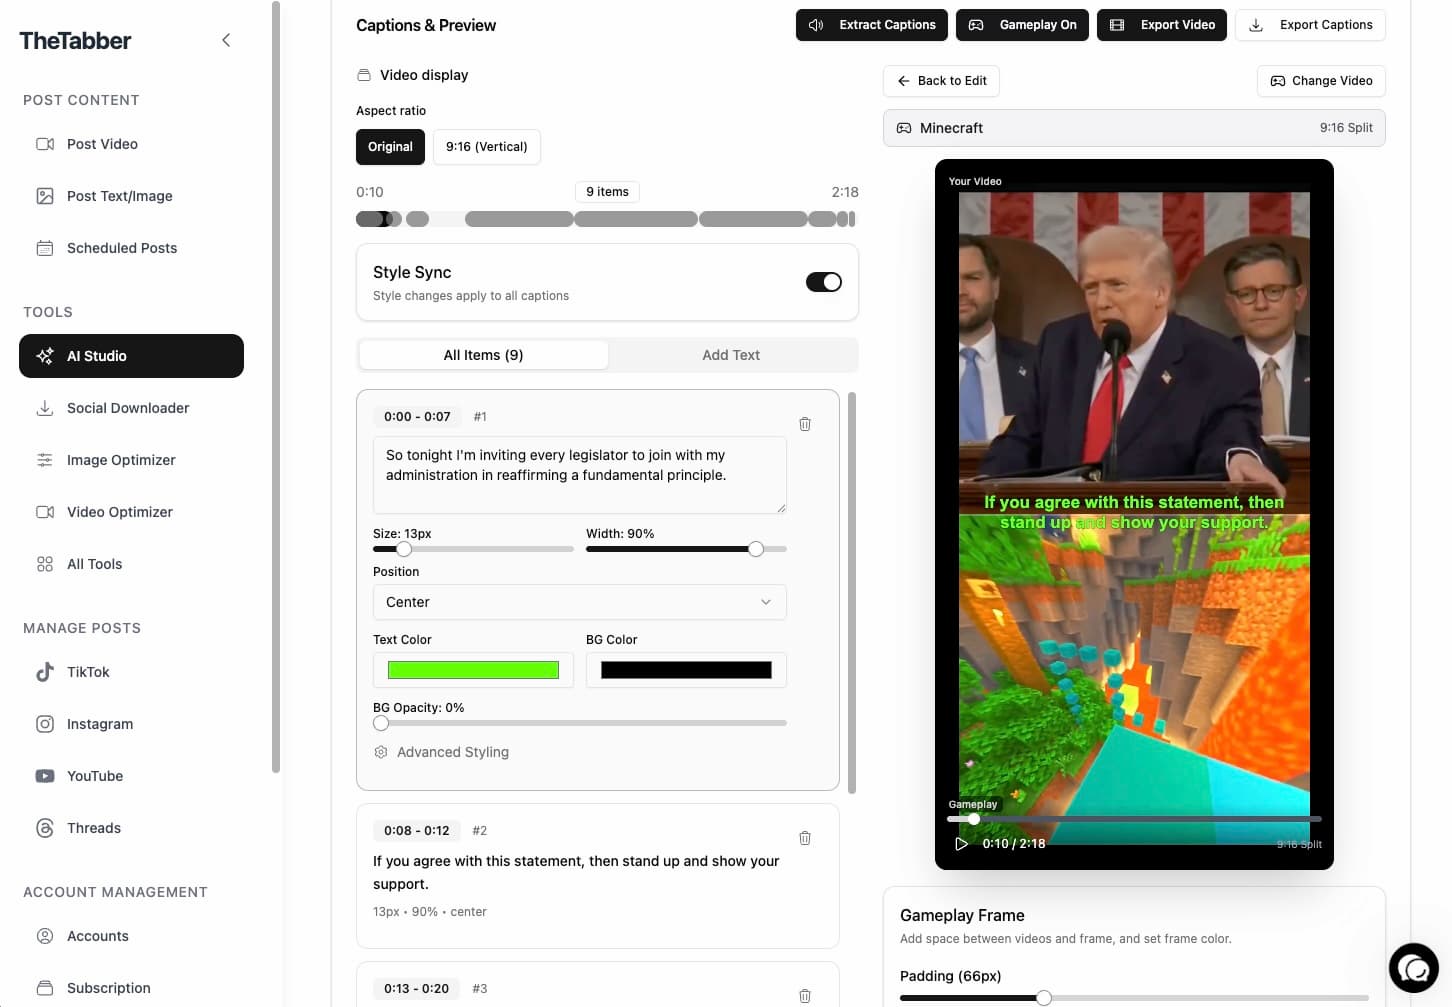
Task: Change the green Text Color swatch
Action: click(472, 669)
